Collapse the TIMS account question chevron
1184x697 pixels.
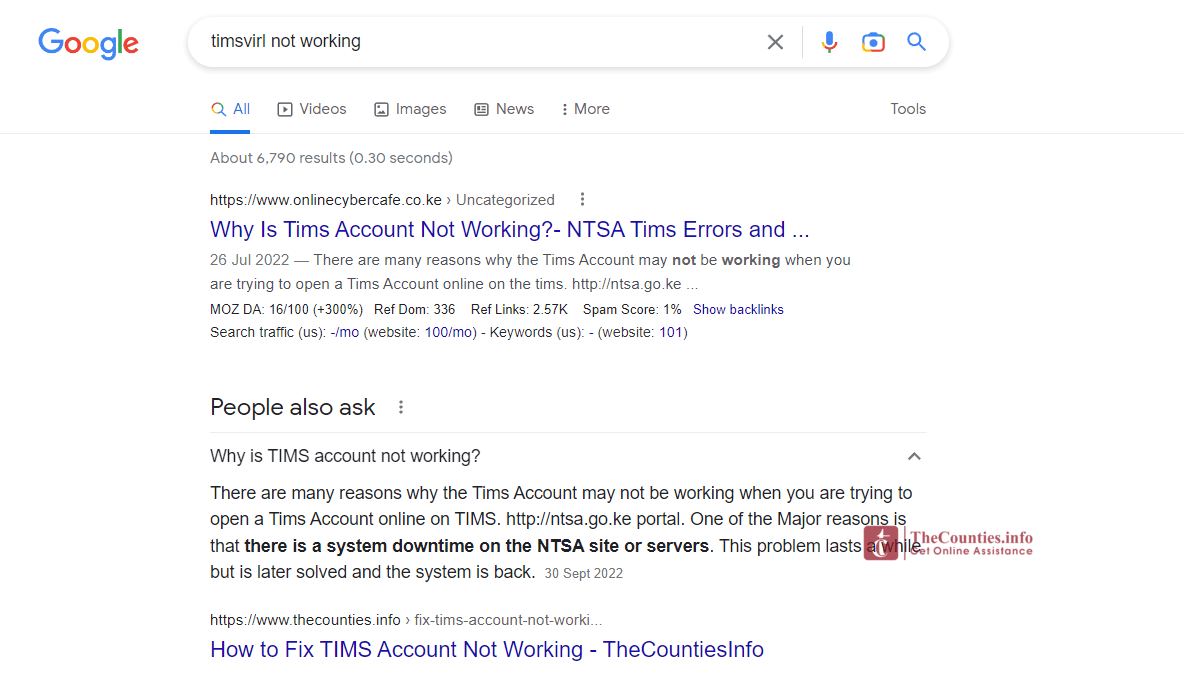tap(913, 456)
